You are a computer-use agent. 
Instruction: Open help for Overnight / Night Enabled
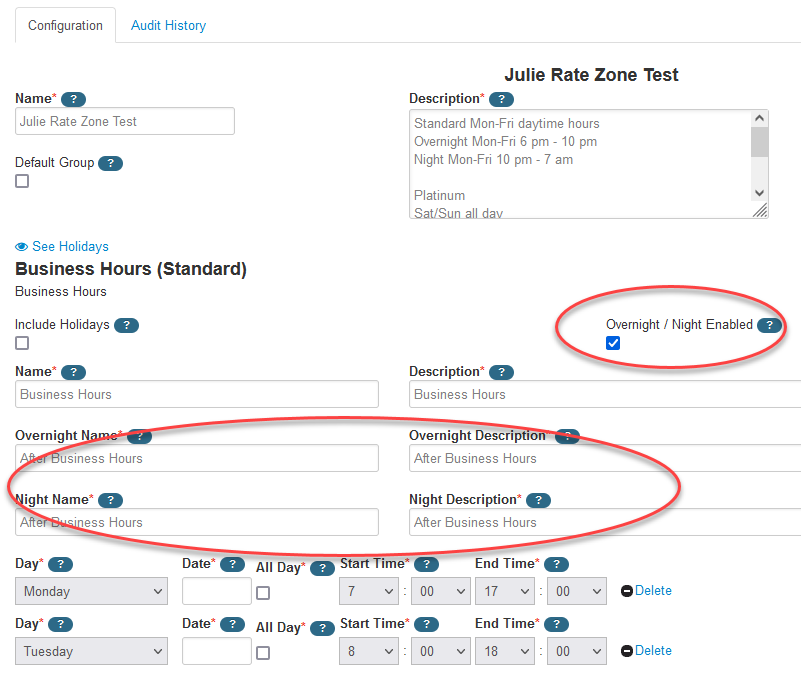click(x=769, y=325)
